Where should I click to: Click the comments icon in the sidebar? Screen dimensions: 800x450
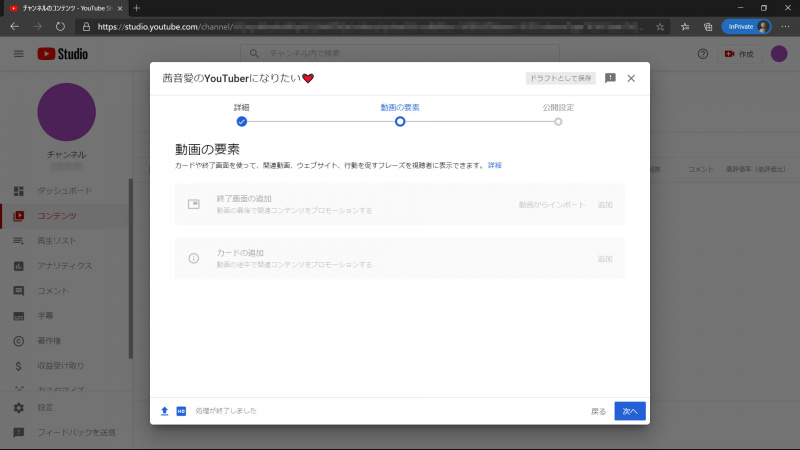18,291
